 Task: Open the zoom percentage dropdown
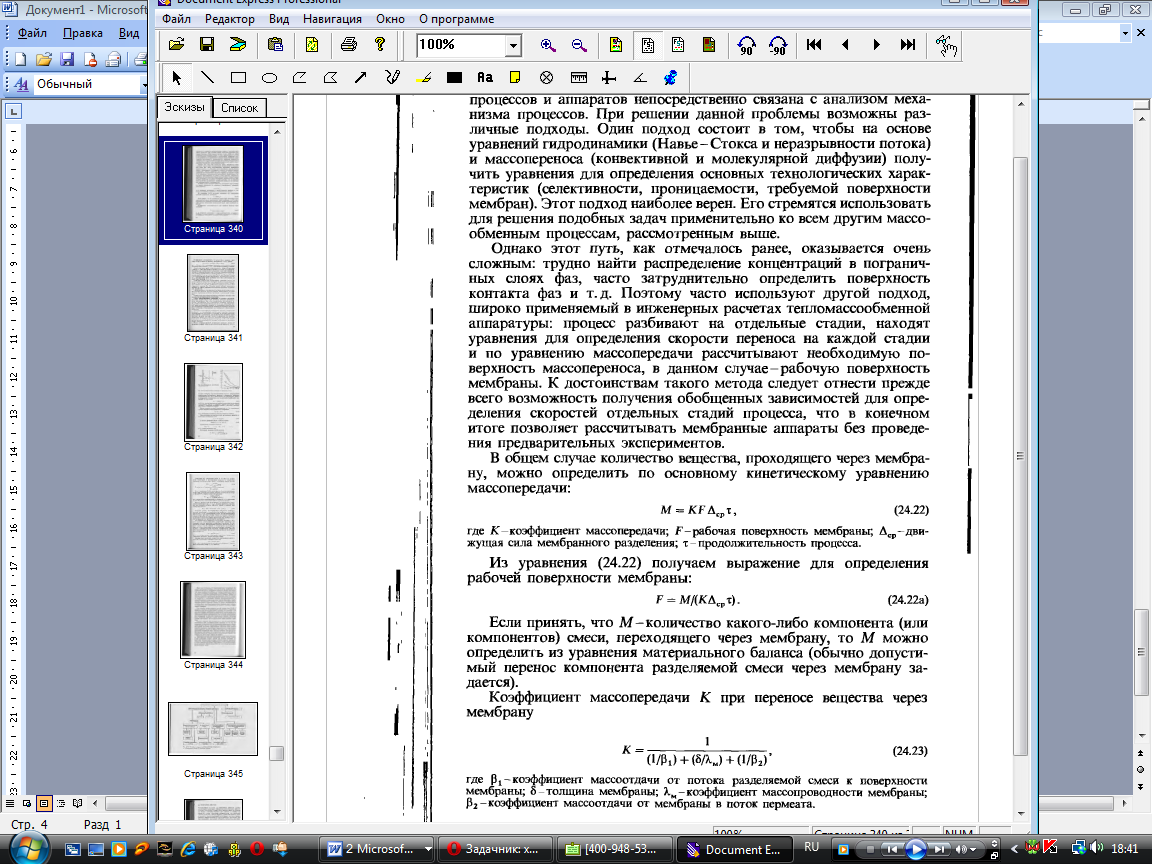pyautogui.click(x=513, y=46)
